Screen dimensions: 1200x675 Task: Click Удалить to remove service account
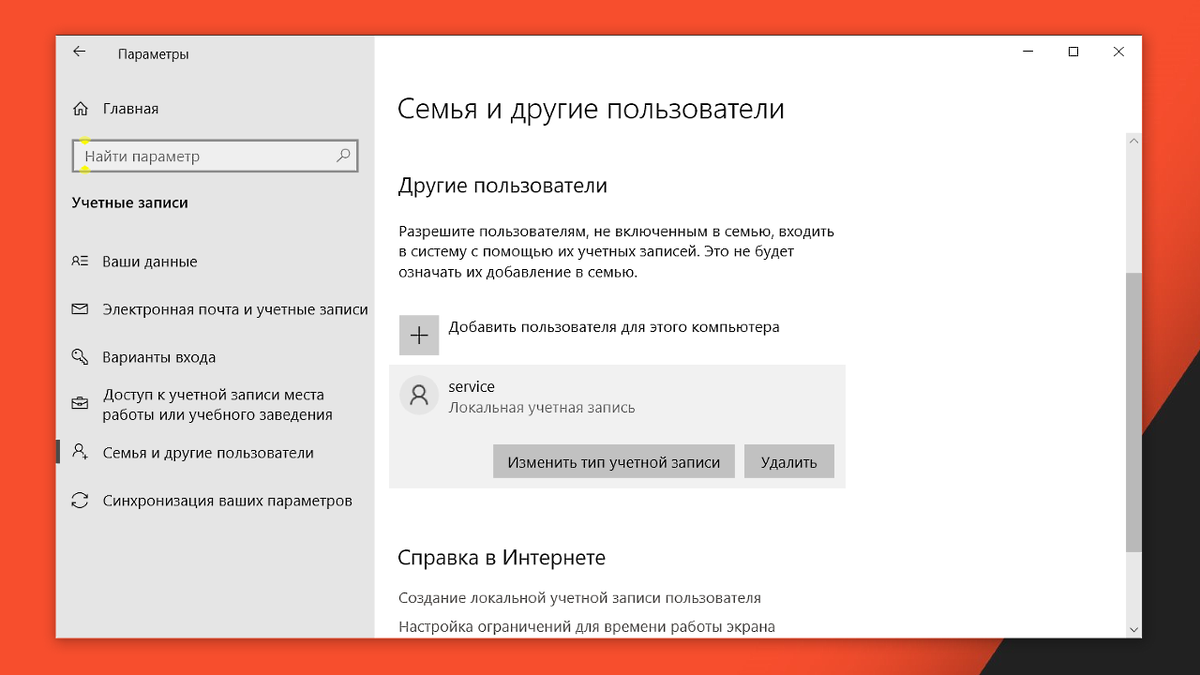tap(789, 462)
